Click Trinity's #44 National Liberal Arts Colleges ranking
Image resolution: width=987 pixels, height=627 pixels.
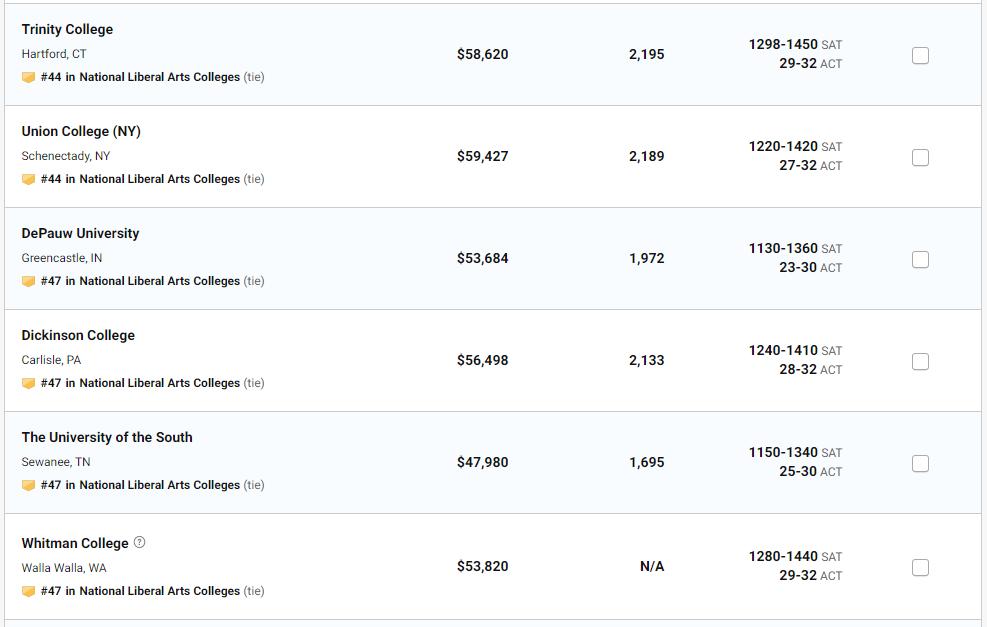pos(140,77)
